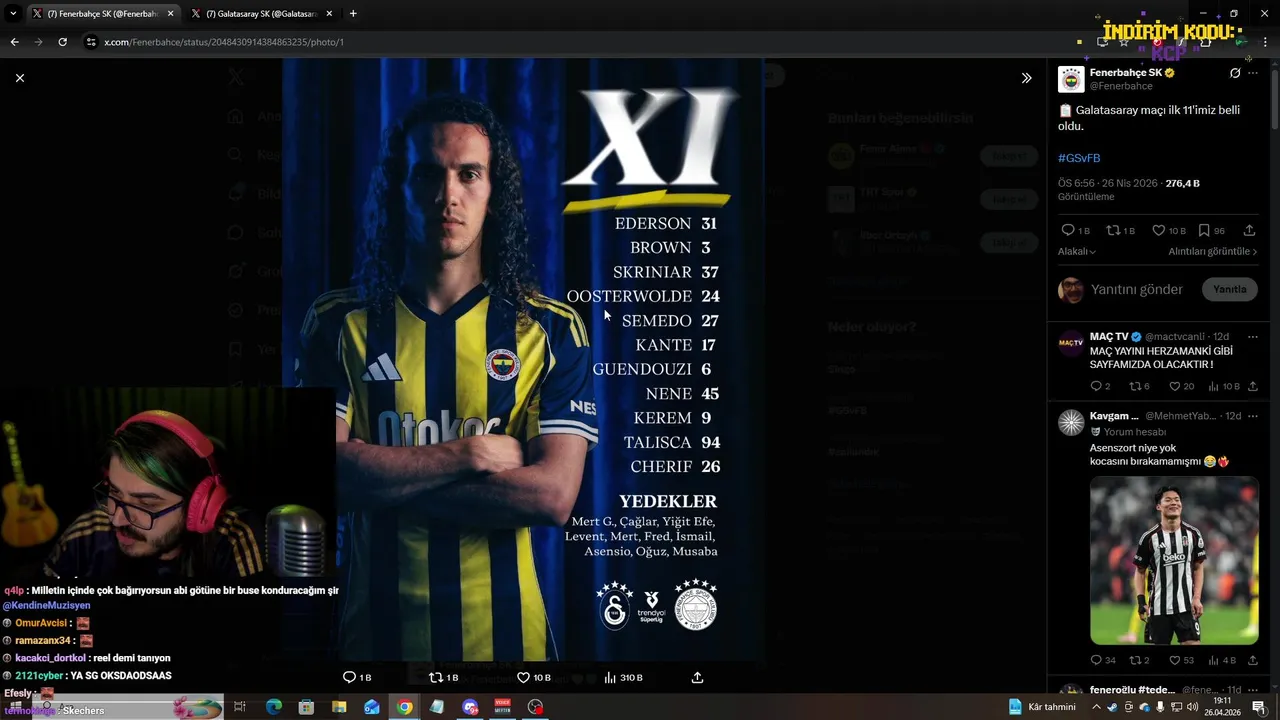Share the Fenerbahçe tweet from the side panel
1280x720 pixels.
click(1249, 230)
